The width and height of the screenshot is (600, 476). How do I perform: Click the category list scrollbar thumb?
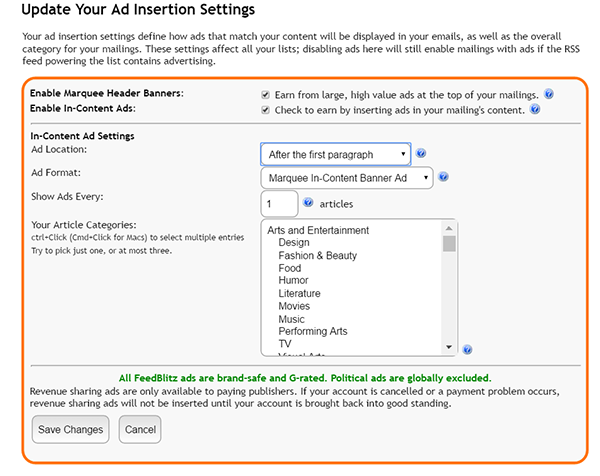click(449, 244)
